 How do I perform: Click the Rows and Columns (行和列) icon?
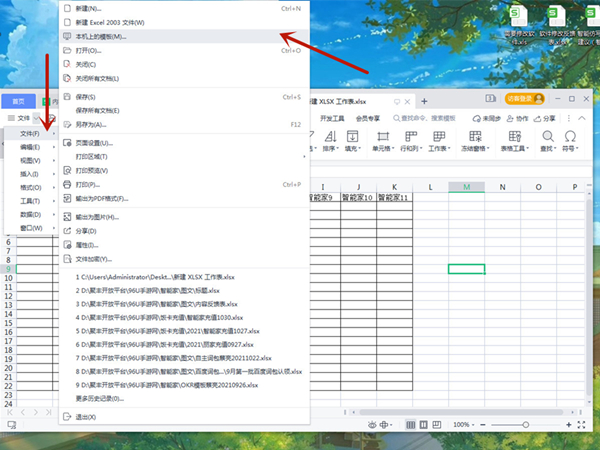click(x=409, y=139)
